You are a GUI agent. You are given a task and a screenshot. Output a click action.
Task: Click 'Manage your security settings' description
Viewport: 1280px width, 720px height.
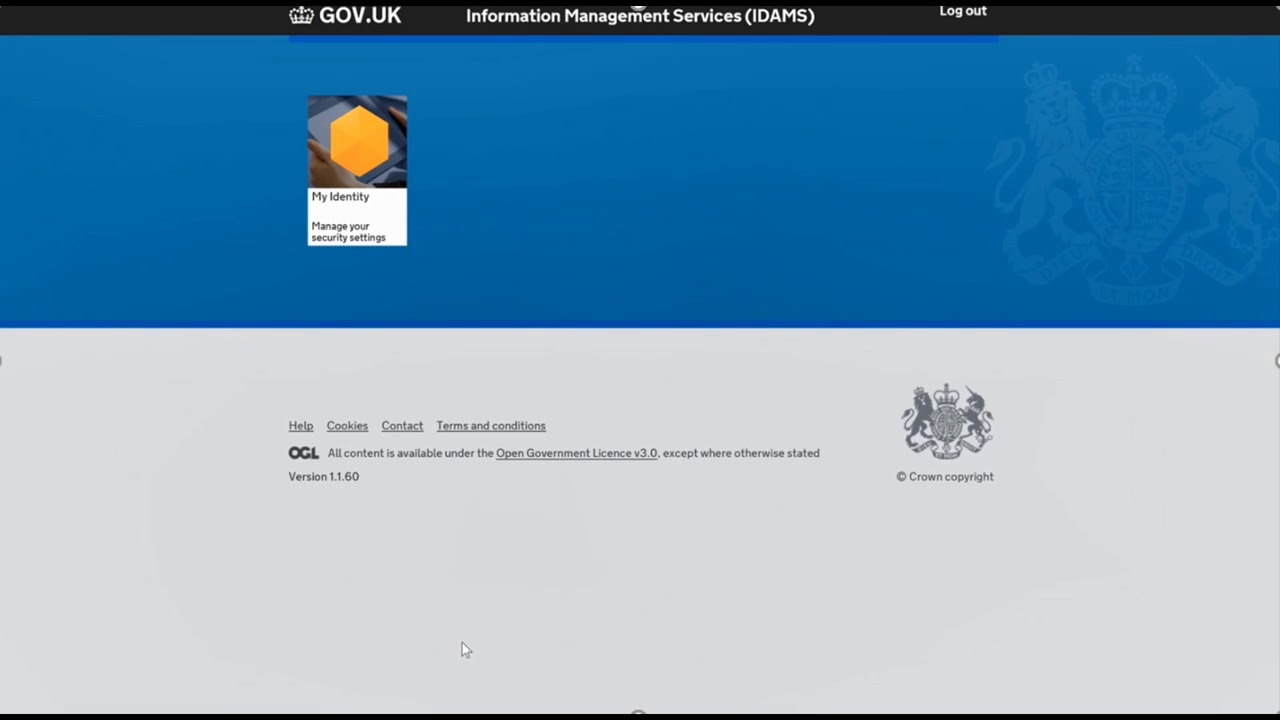pyautogui.click(x=348, y=232)
